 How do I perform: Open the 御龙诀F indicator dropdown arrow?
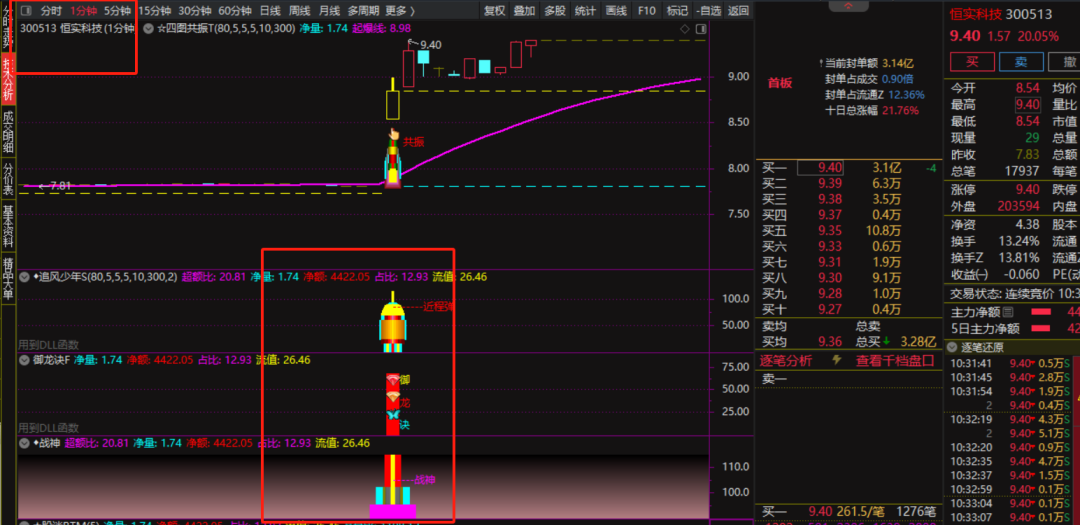click(x=25, y=360)
